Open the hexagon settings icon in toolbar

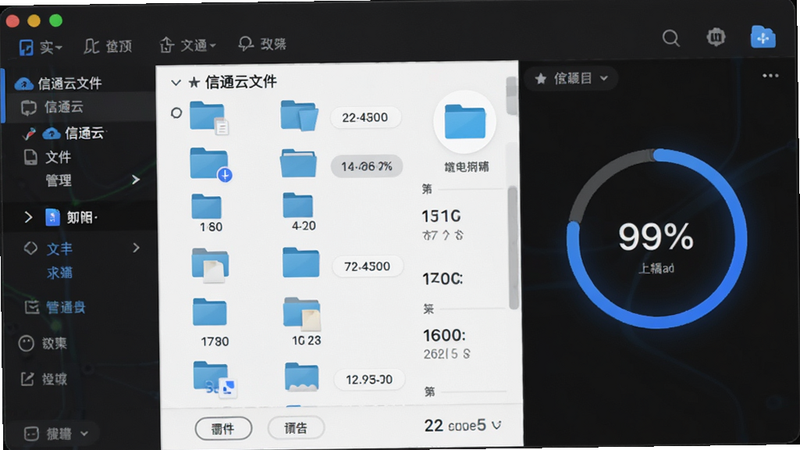pos(716,37)
